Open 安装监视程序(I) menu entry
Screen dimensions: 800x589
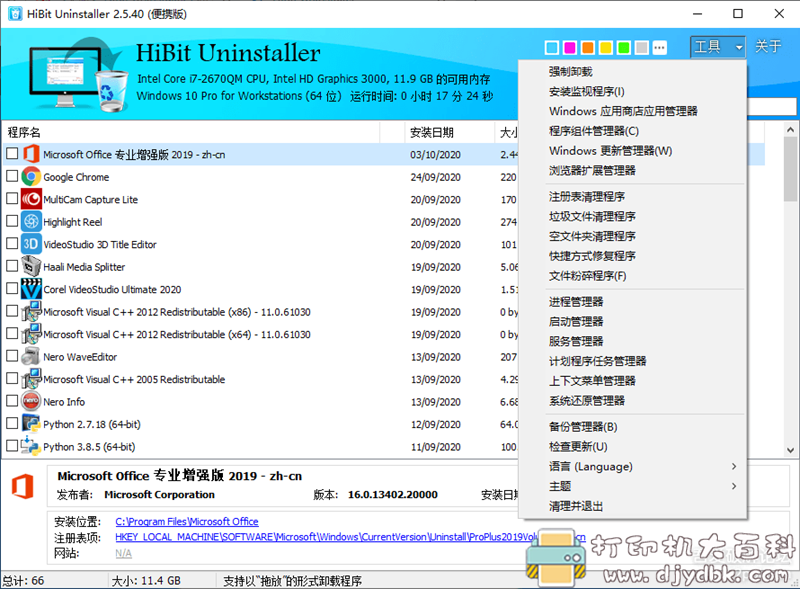pos(633,91)
